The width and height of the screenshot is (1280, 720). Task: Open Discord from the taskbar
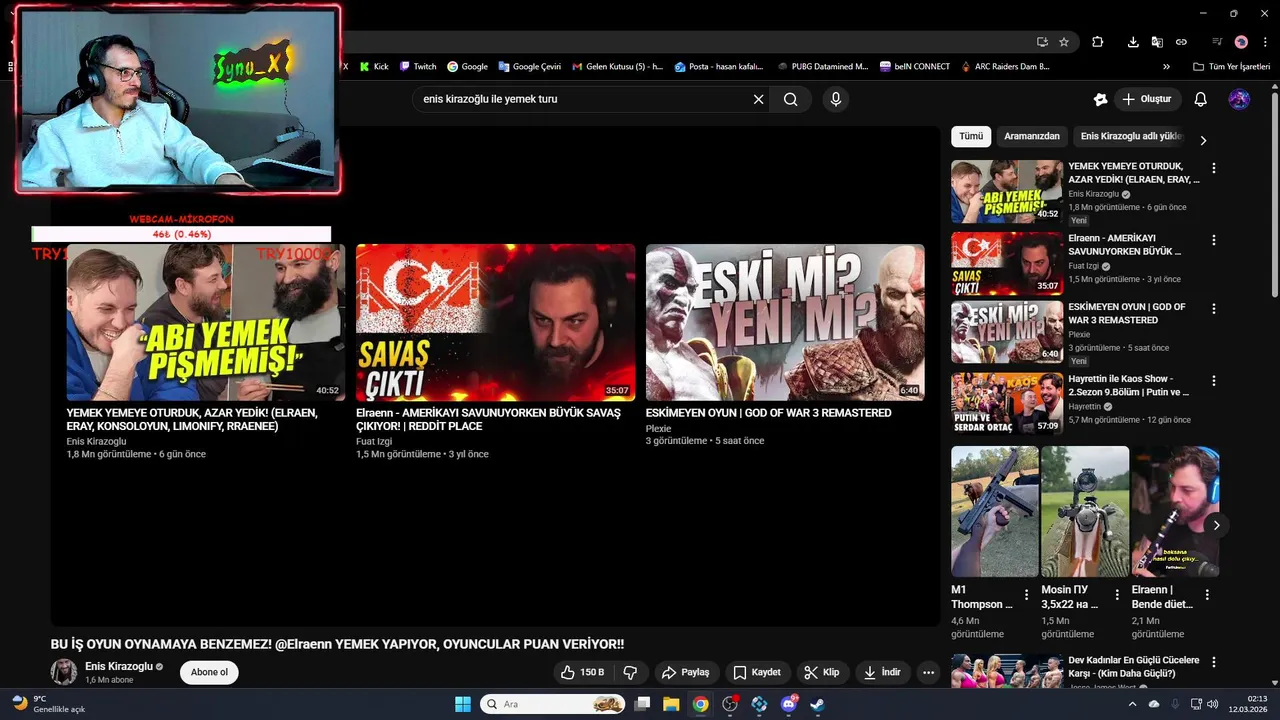click(789, 704)
